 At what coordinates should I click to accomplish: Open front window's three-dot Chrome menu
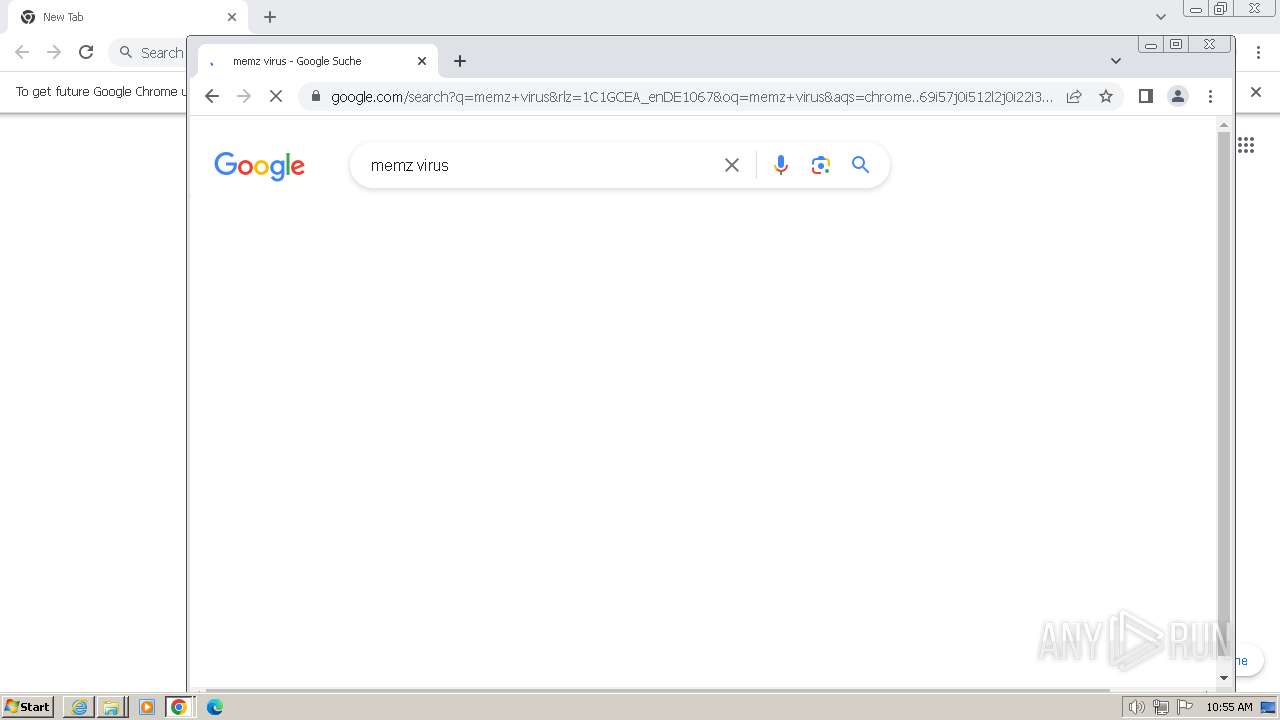pos(1210,96)
